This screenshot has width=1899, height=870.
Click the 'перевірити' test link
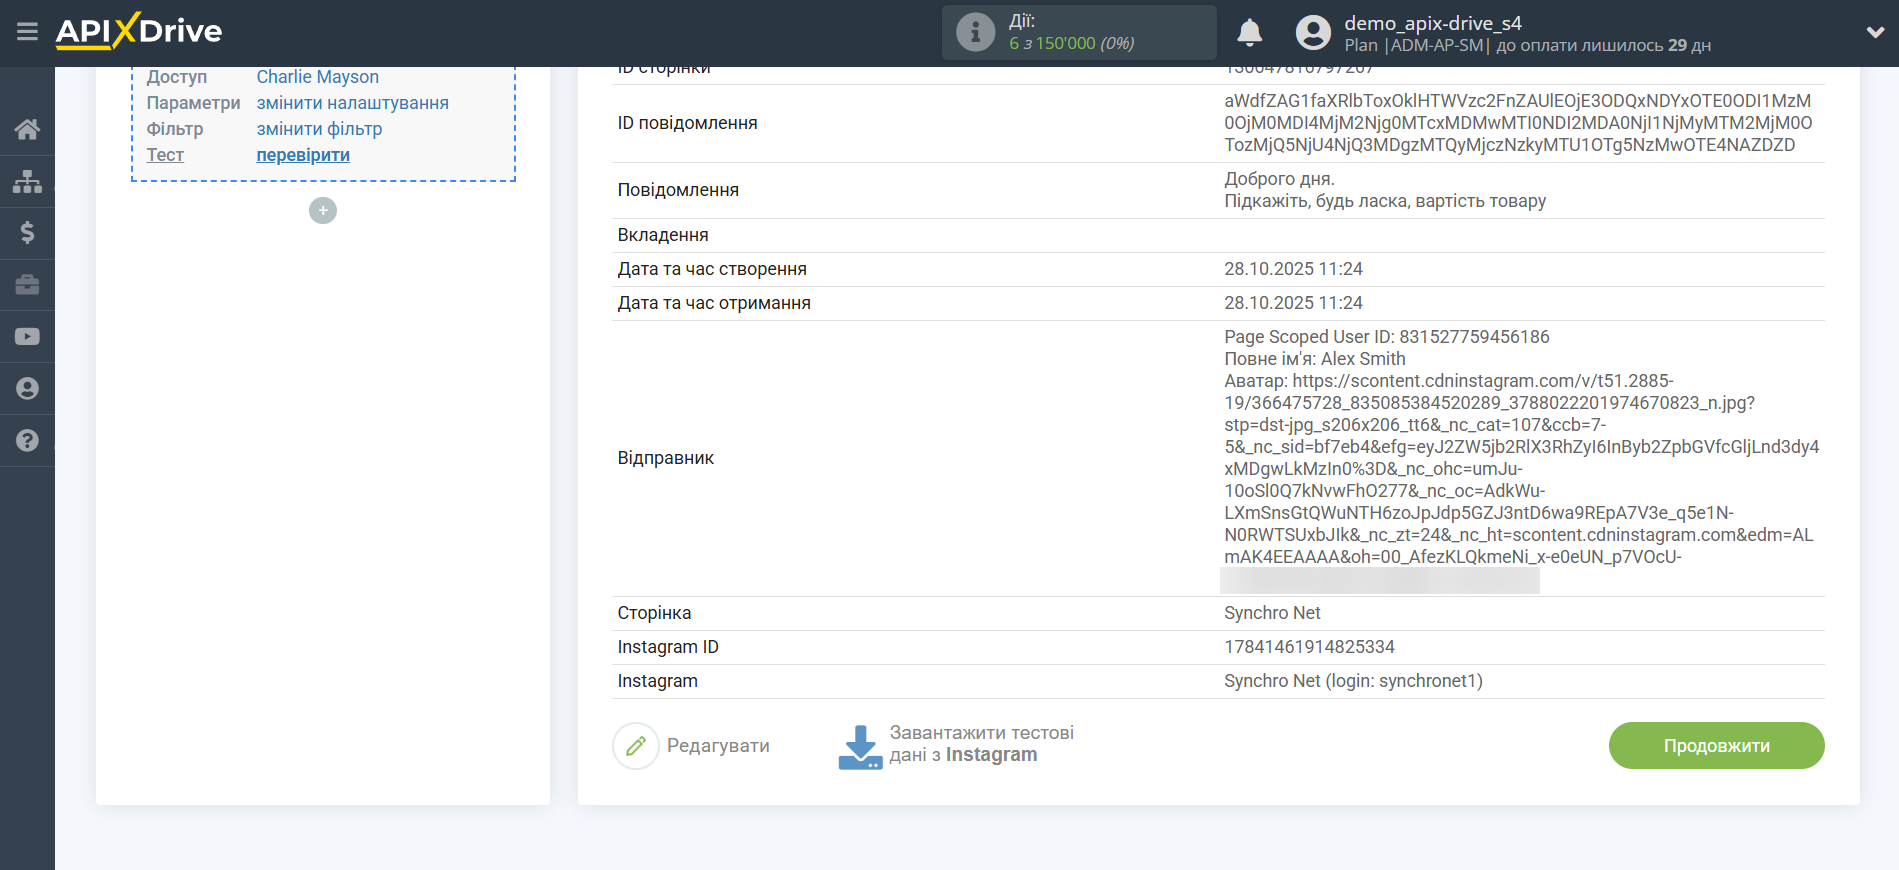tap(303, 155)
